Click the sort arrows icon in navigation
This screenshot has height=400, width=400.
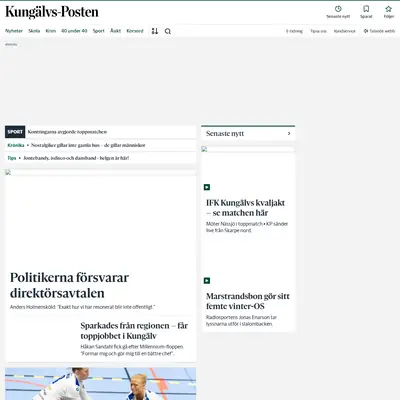[155, 31]
